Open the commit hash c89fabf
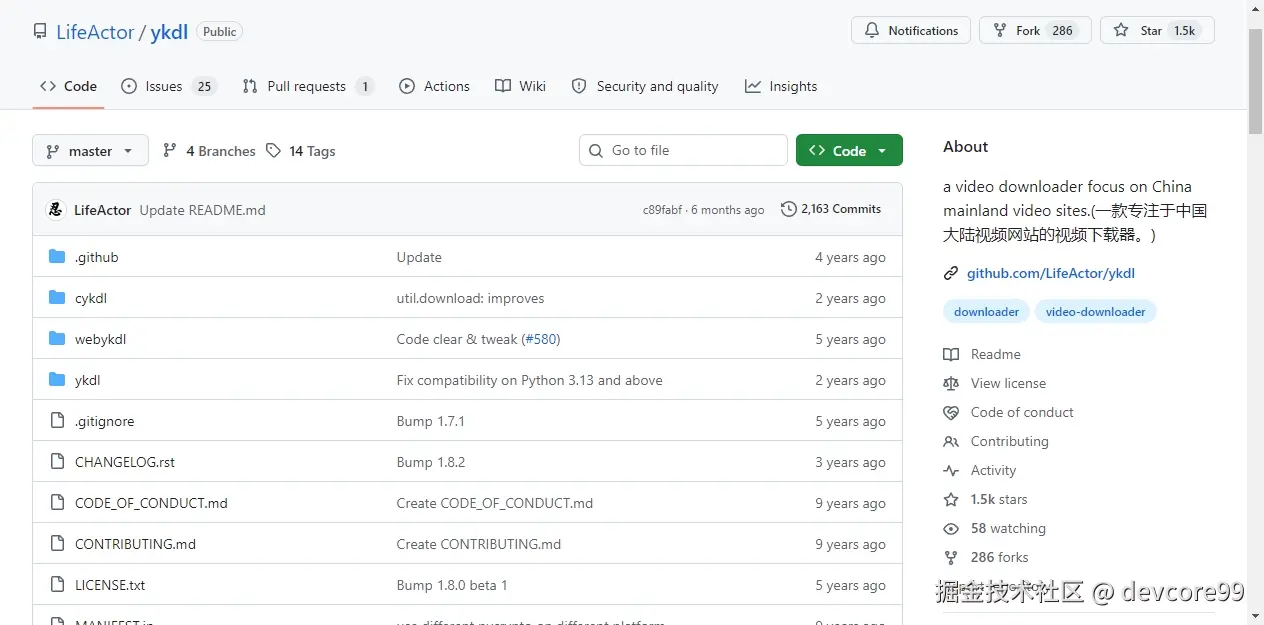This screenshot has height=625, width=1264. click(x=662, y=210)
